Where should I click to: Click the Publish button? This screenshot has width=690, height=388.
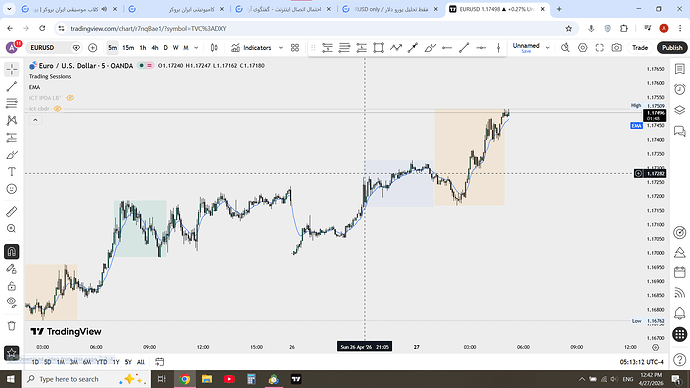(x=672, y=48)
